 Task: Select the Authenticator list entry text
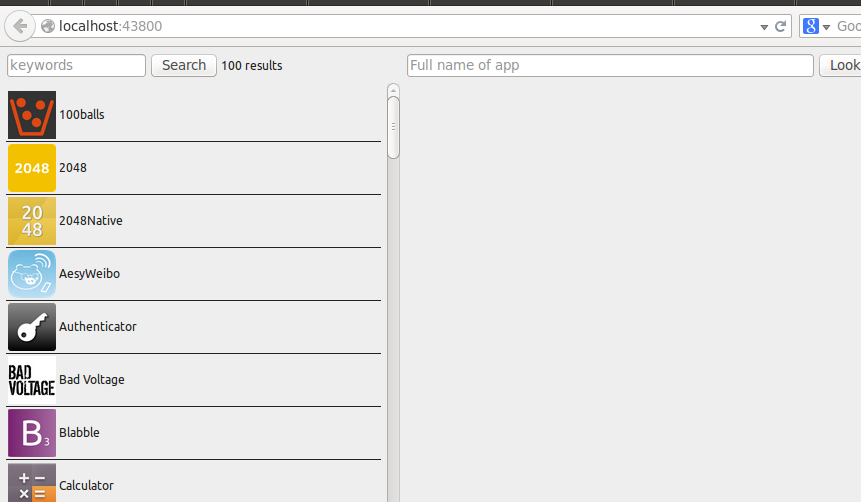[98, 327]
